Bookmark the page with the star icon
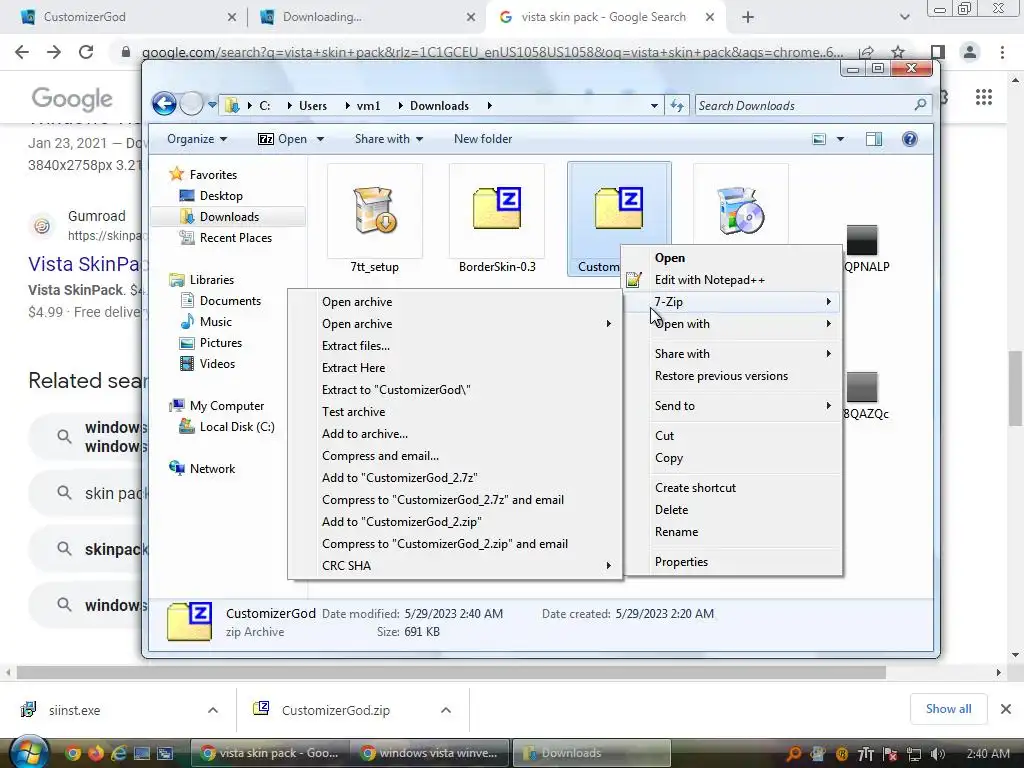The image size is (1024, 768). click(x=898, y=52)
